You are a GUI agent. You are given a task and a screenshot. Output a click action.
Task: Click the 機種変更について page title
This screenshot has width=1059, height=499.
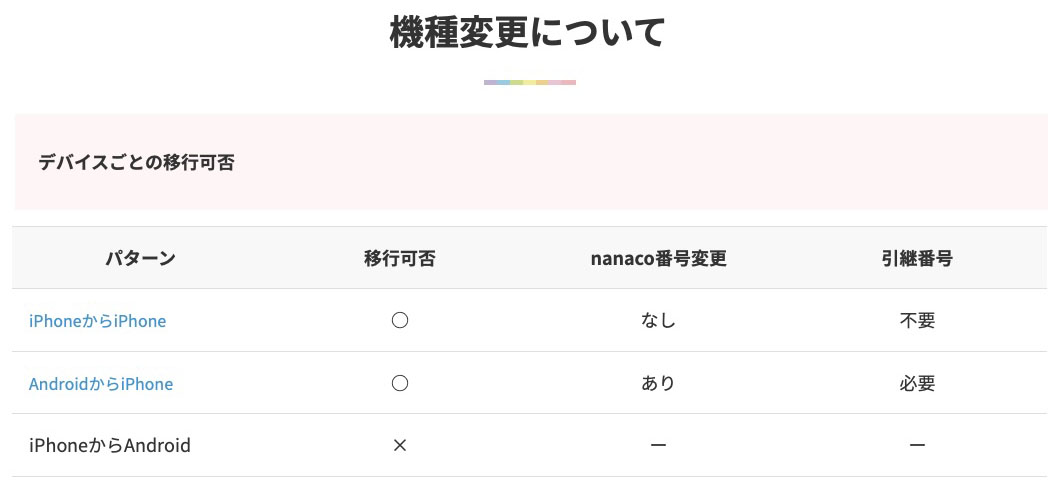pyautogui.click(x=528, y=33)
